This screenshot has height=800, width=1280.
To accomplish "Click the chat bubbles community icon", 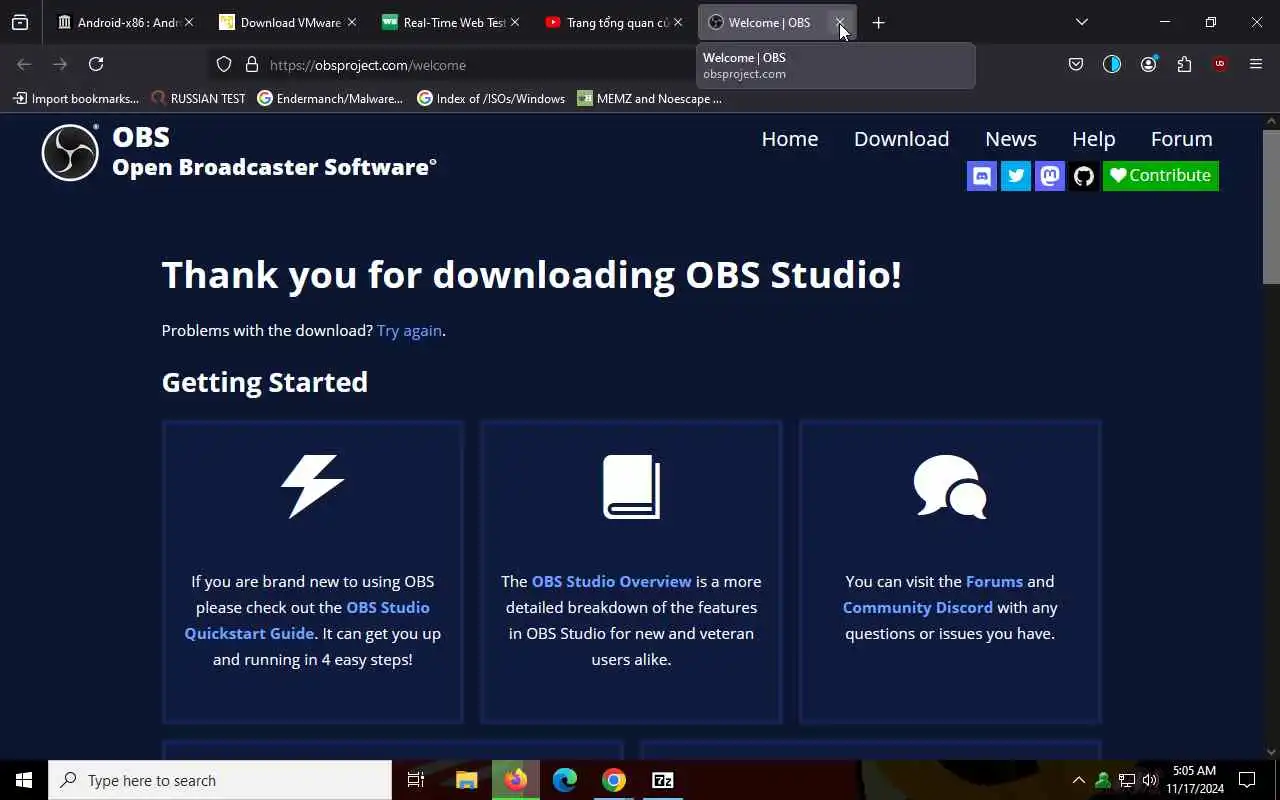I will pos(950,486).
